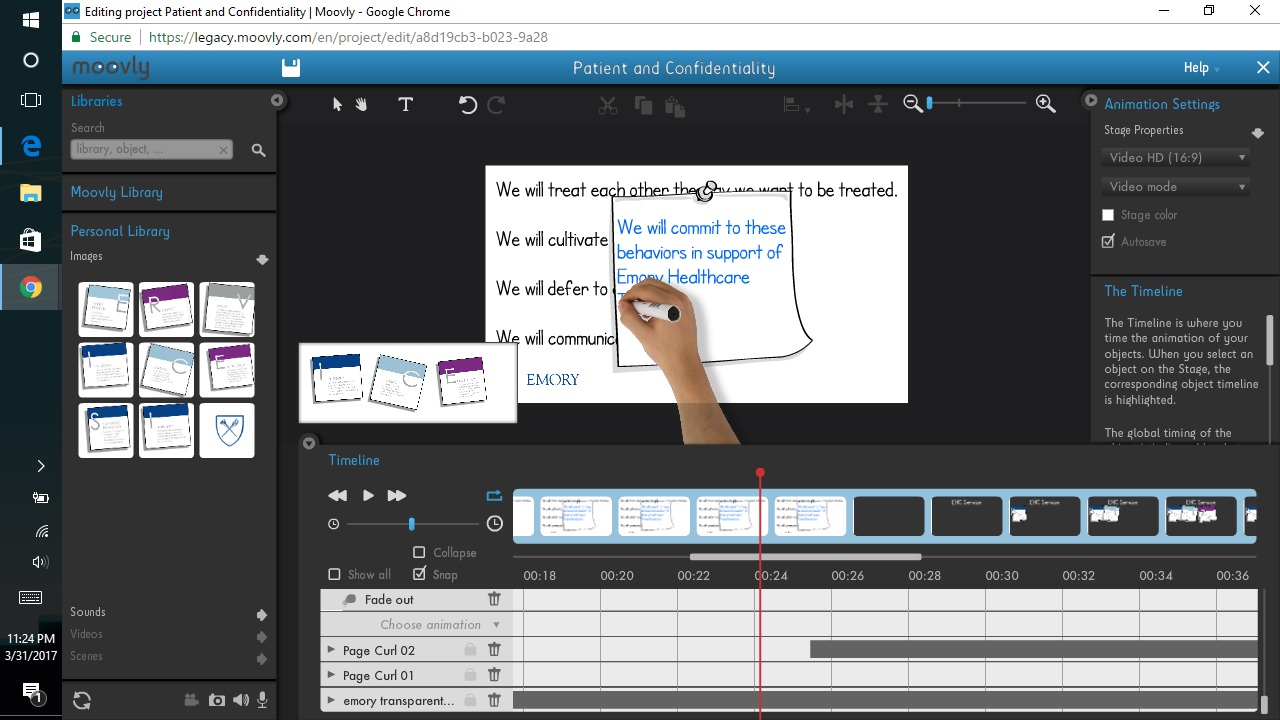Select the Emory shield logo thumbnail
The width and height of the screenshot is (1280, 720).
(x=227, y=431)
